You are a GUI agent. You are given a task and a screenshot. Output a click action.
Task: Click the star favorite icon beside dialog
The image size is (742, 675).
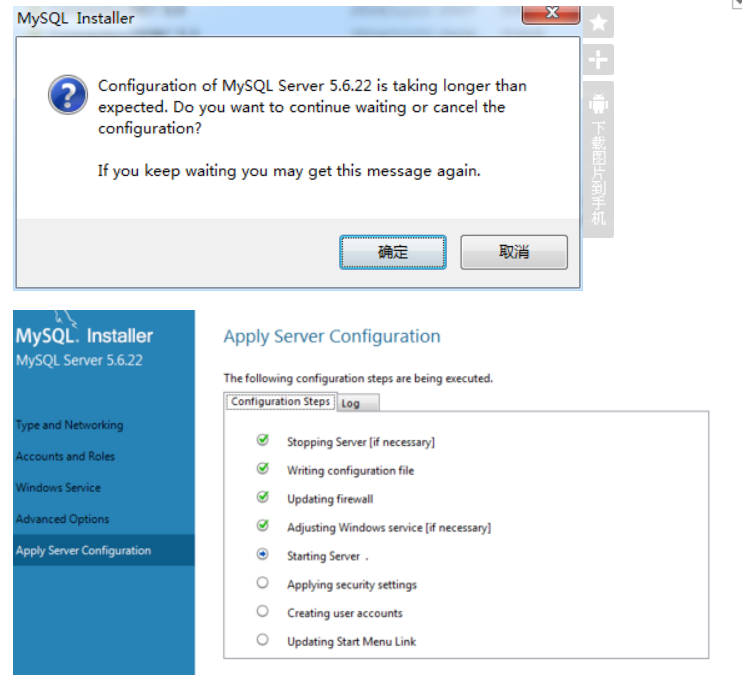coord(598,22)
